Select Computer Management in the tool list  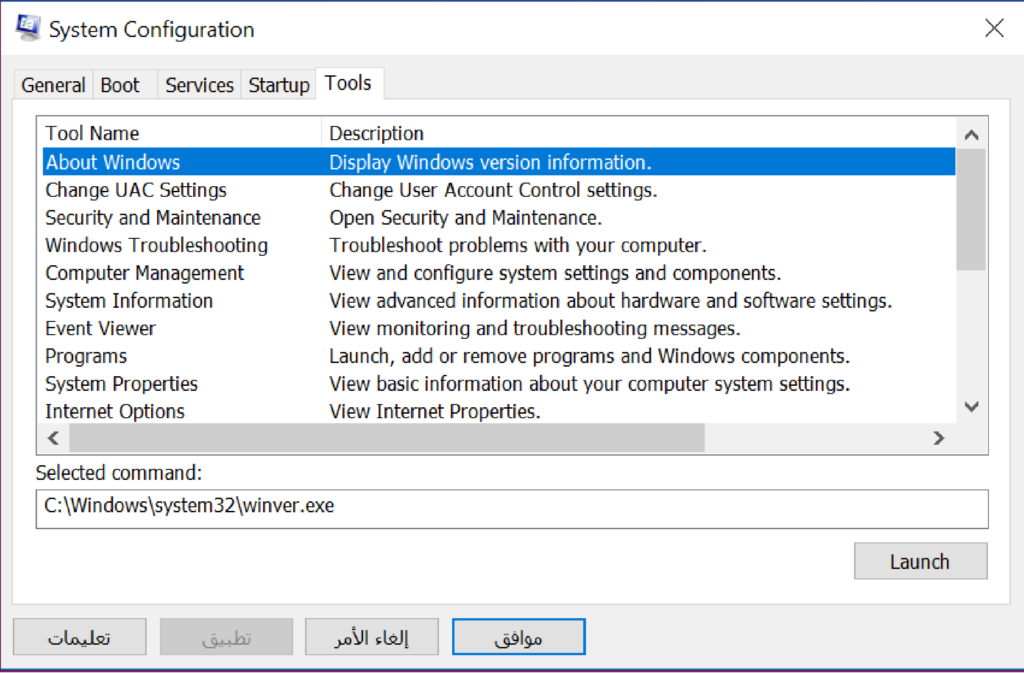[x=499, y=273]
